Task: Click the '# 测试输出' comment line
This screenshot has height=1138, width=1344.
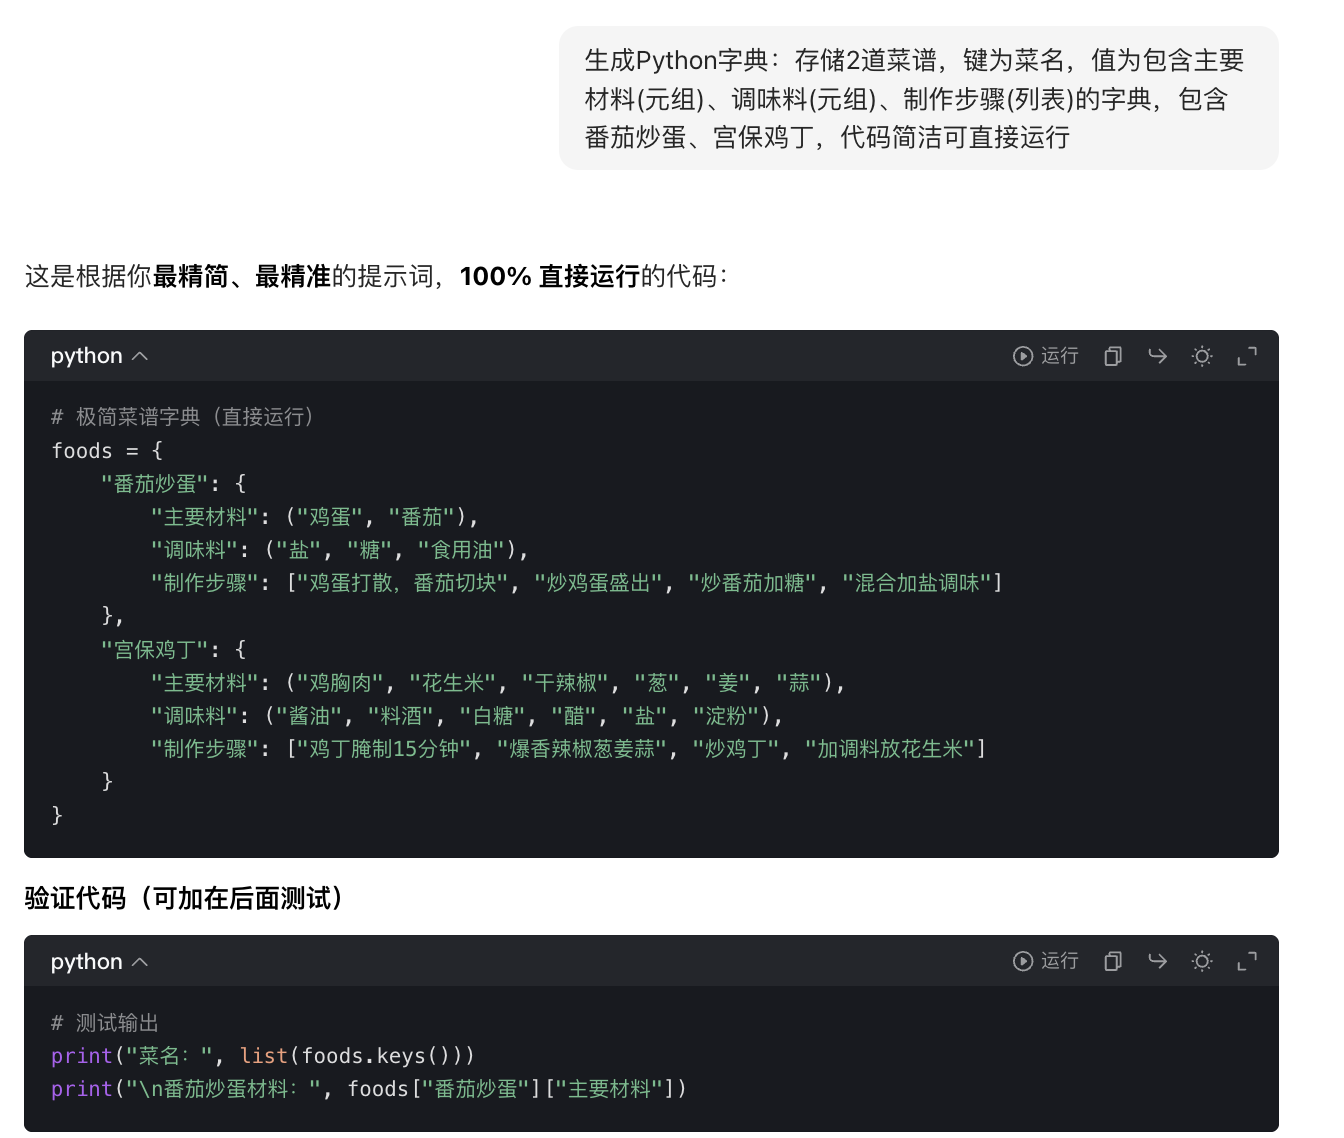Action: click(x=105, y=1023)
